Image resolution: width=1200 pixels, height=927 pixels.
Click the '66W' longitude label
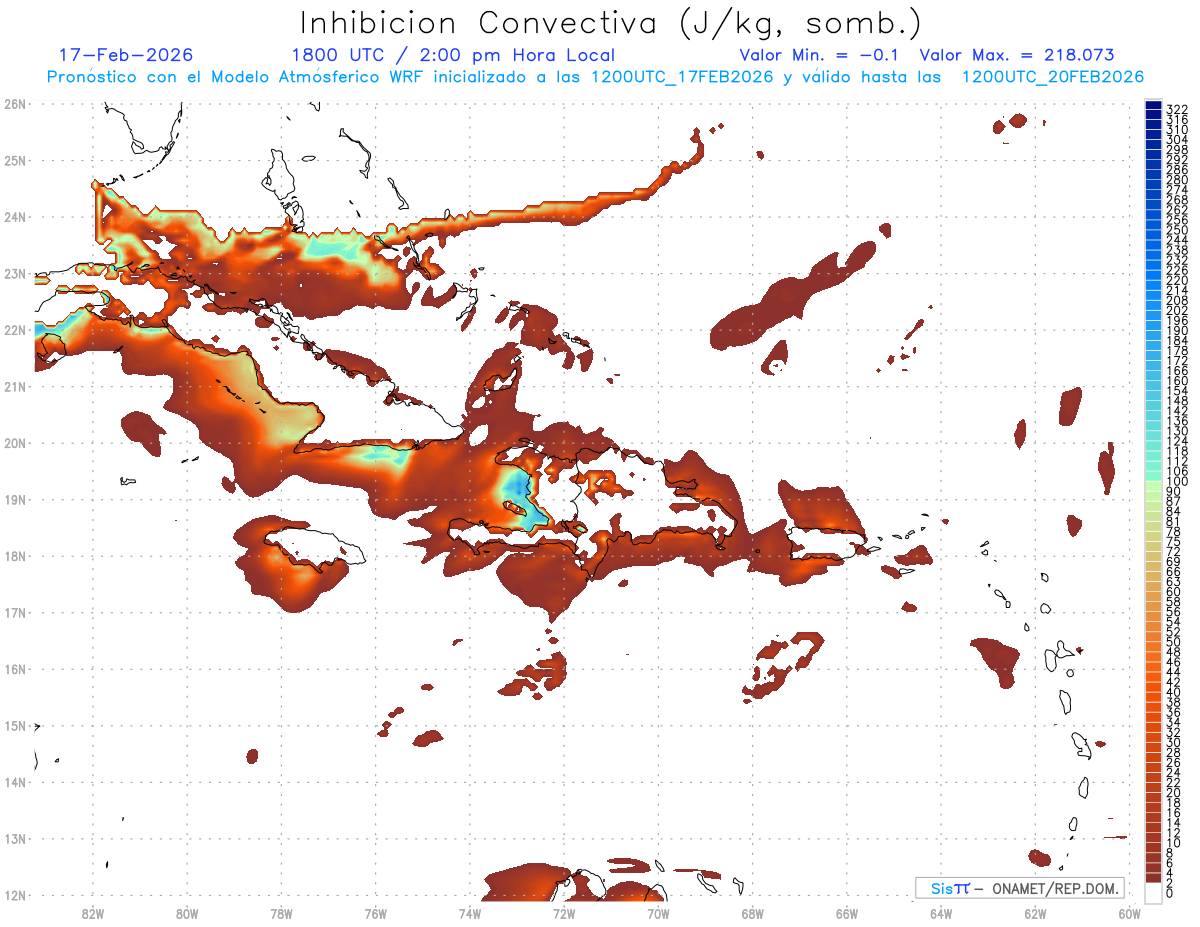[847, 913]
